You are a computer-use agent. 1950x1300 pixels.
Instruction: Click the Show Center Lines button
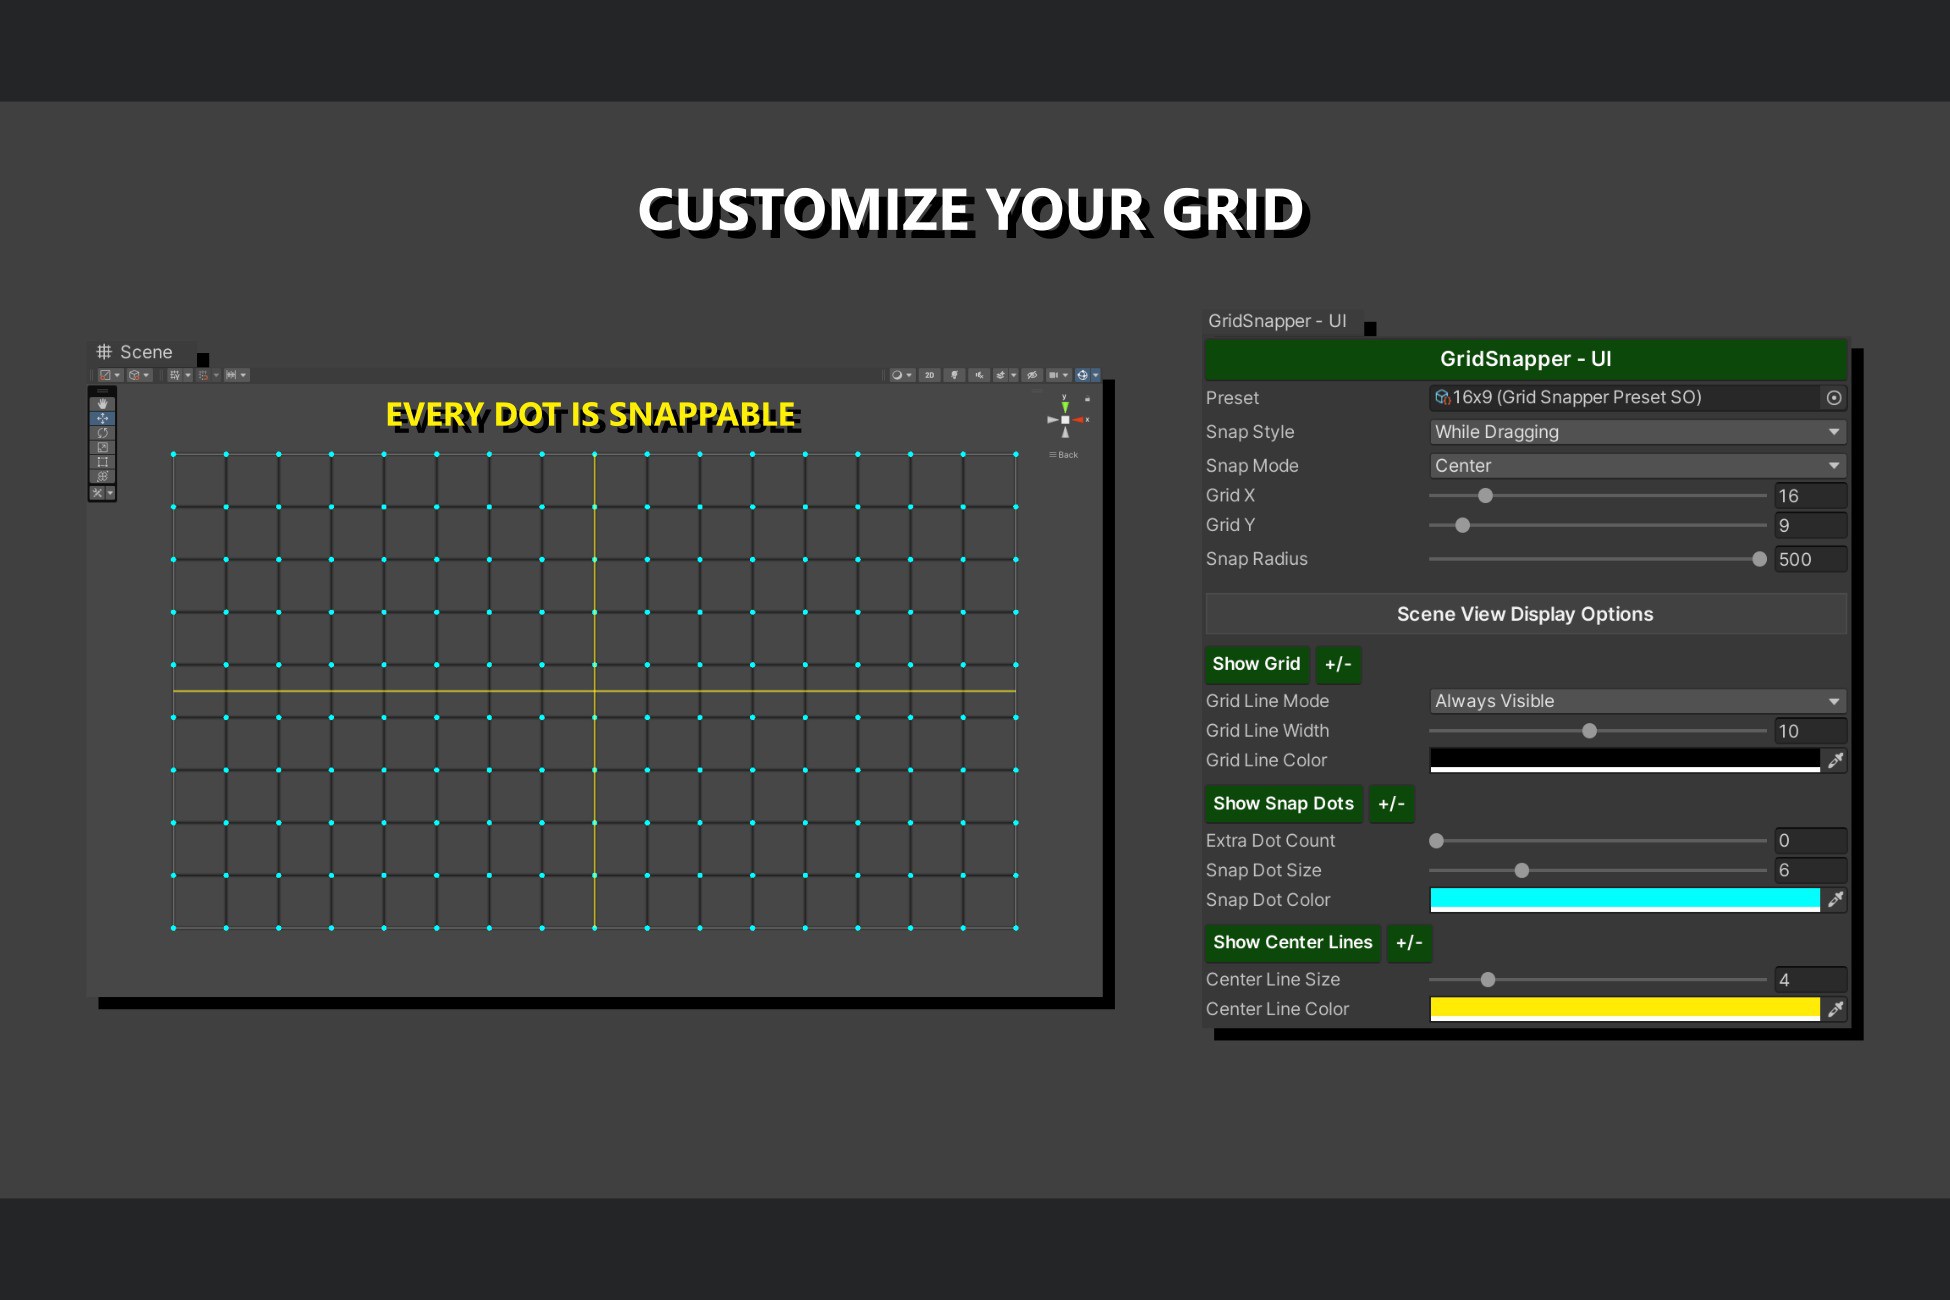(x=1292, y=943)
